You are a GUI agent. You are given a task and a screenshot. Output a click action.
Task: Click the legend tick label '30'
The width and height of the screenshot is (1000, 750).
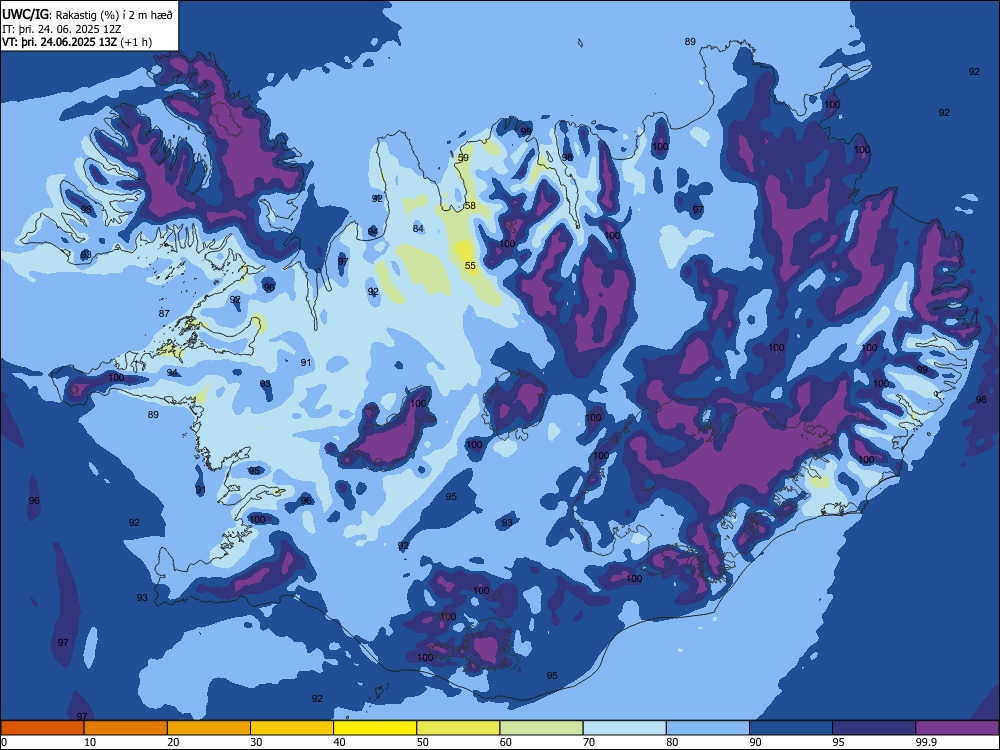click(x=256, y=742)
